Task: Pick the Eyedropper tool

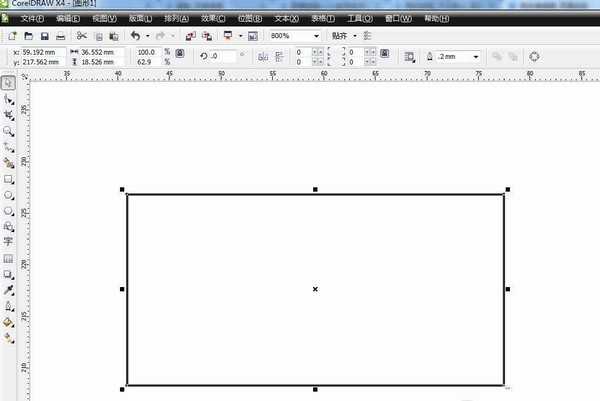Action: pos(8,290)
